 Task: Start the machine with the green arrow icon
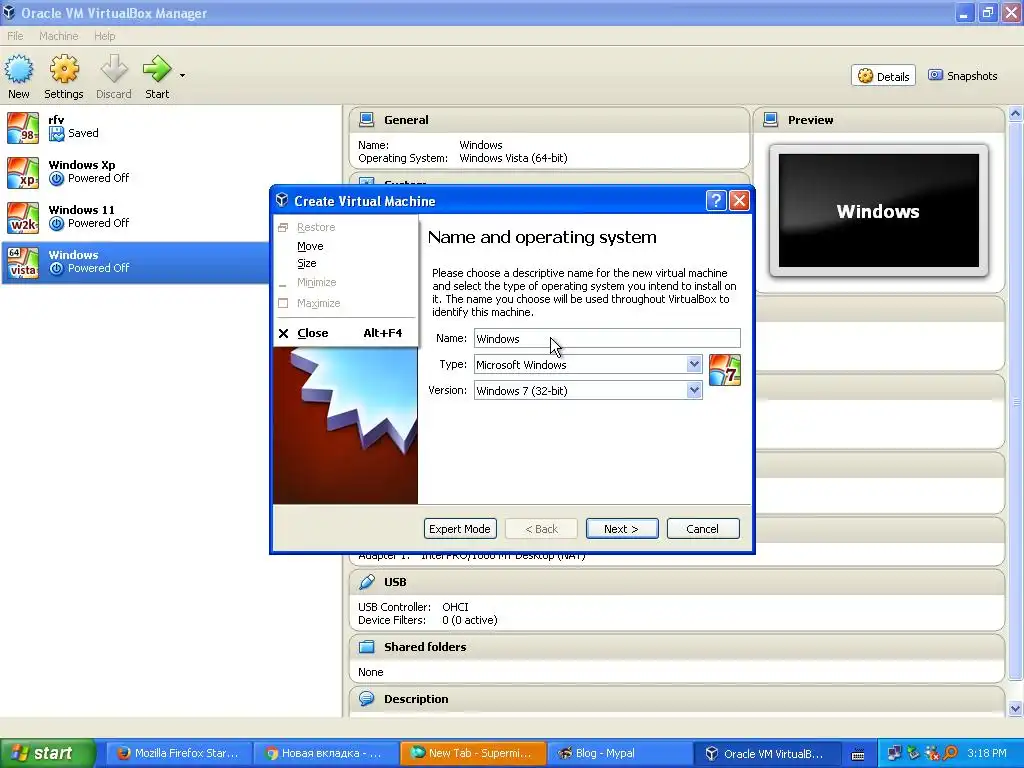(x=157, y=69)
